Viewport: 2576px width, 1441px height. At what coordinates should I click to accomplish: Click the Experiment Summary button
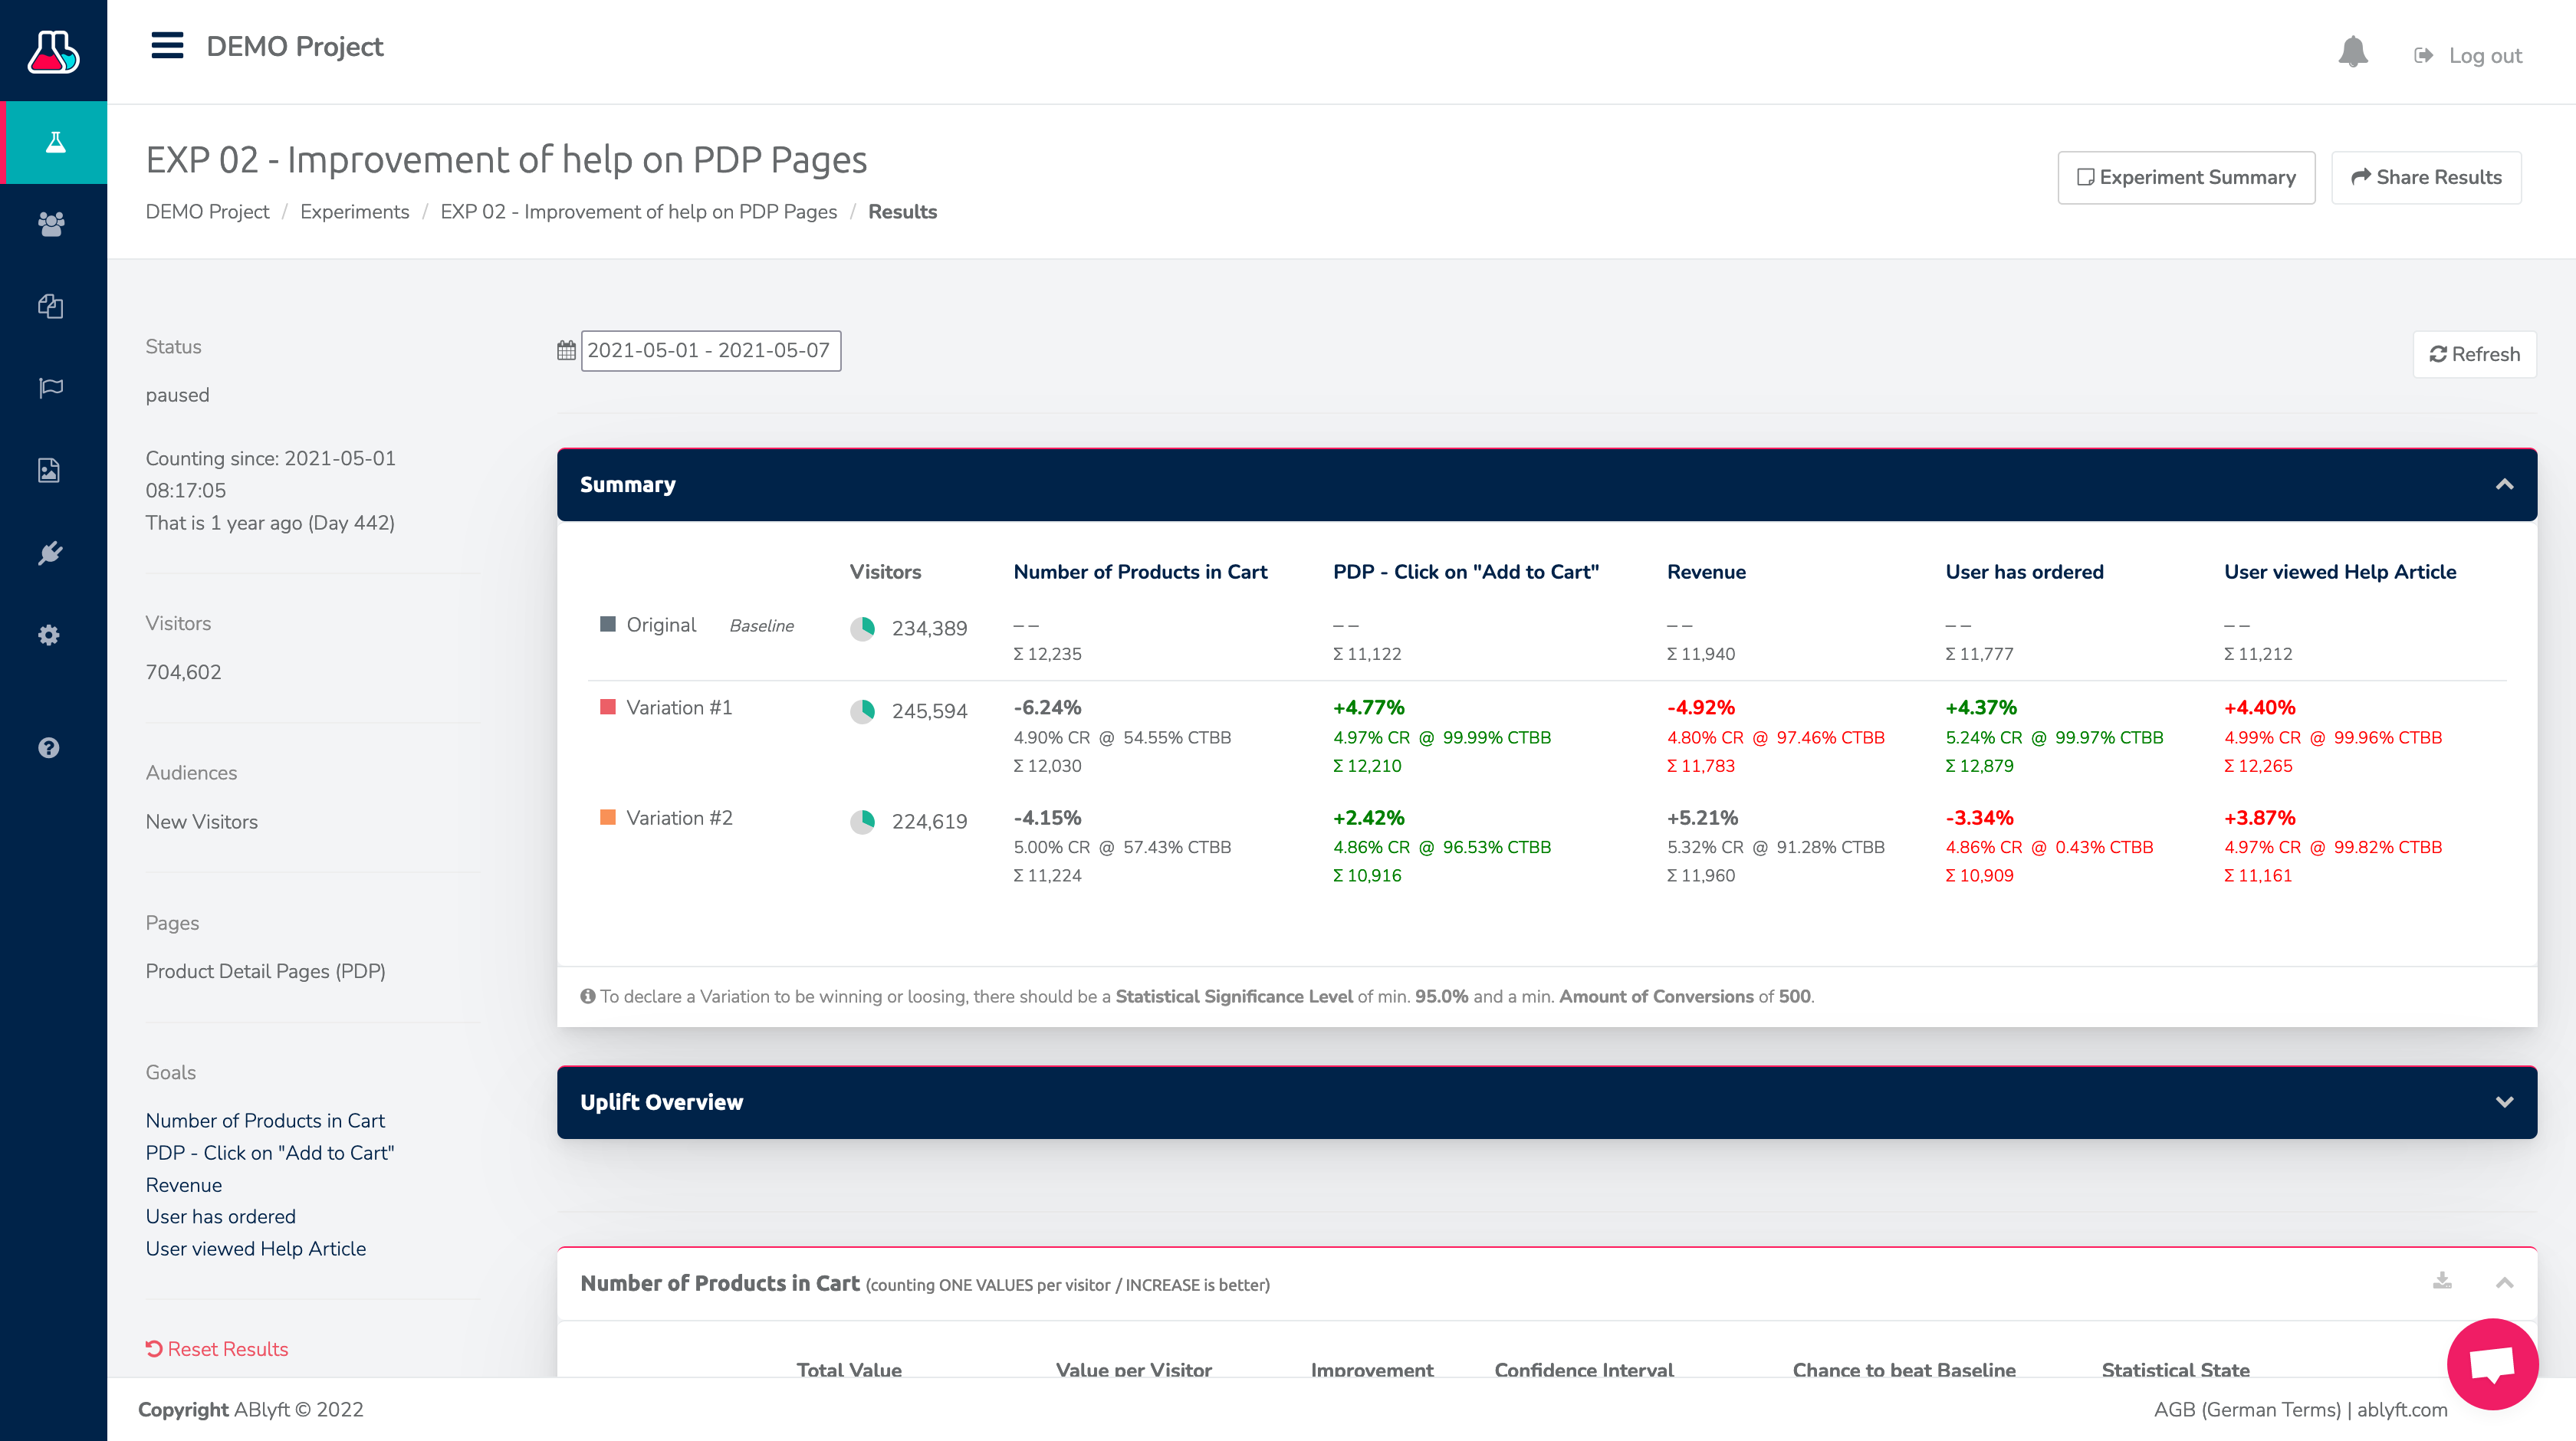(2186, 178)
